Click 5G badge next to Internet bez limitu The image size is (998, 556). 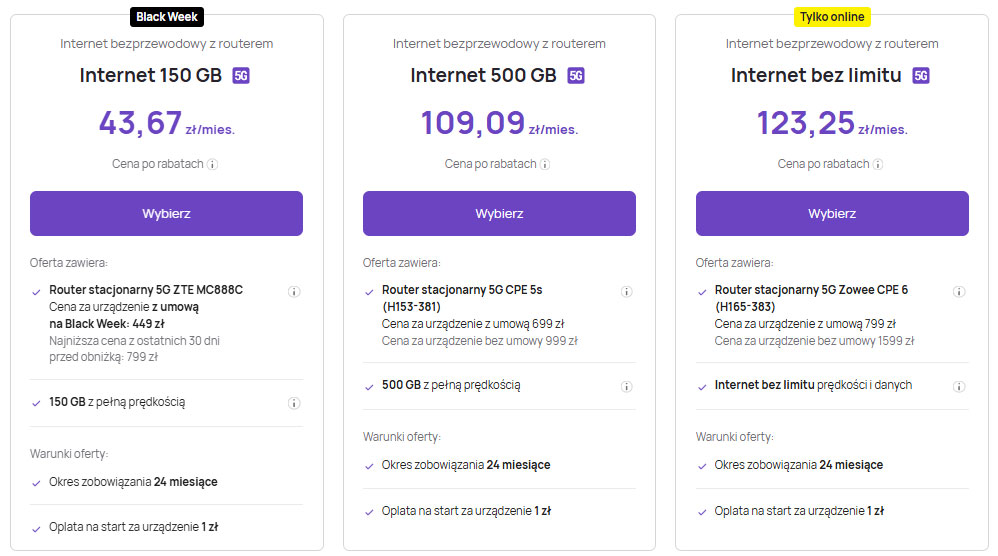[921, 76]
